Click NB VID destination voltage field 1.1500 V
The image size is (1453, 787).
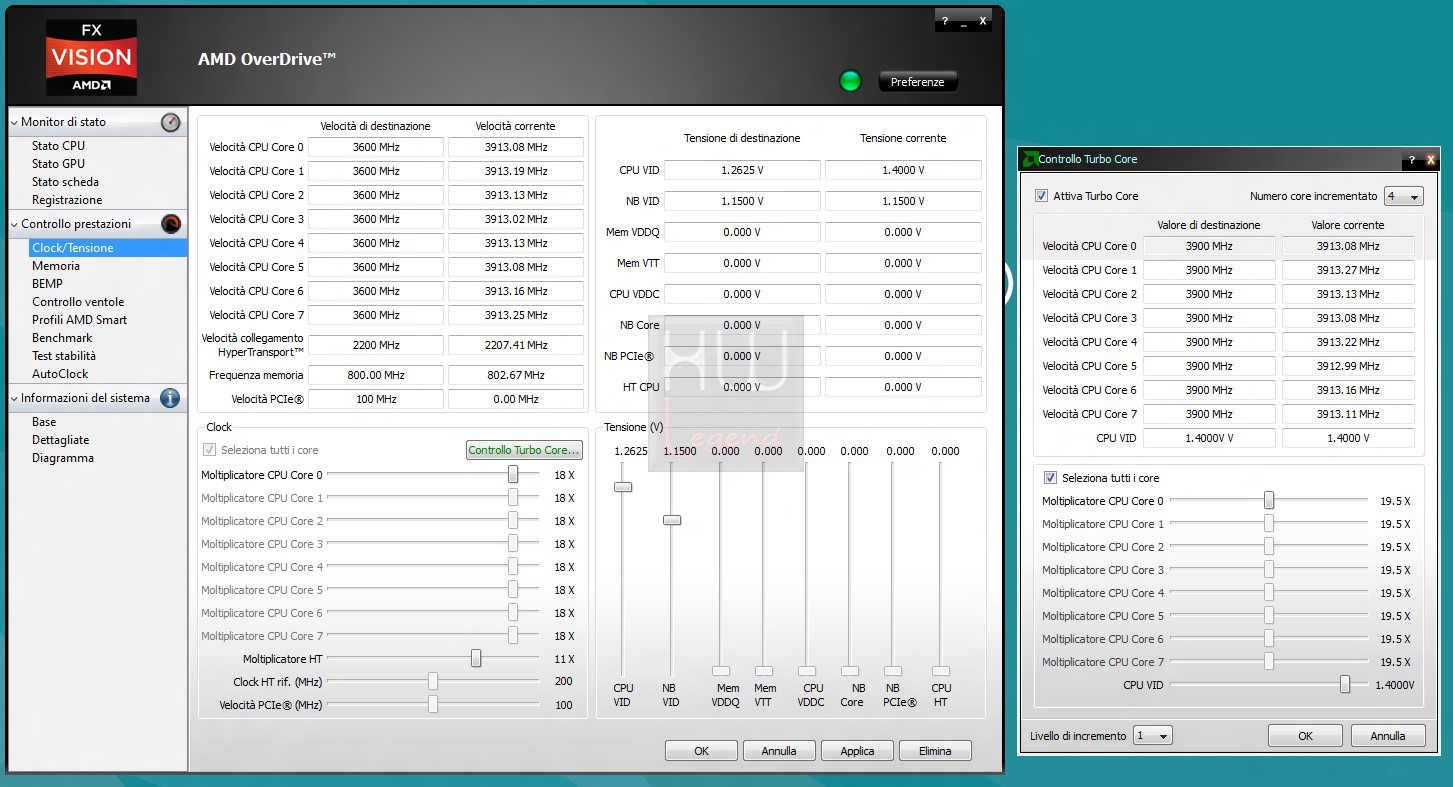(742, 201)
